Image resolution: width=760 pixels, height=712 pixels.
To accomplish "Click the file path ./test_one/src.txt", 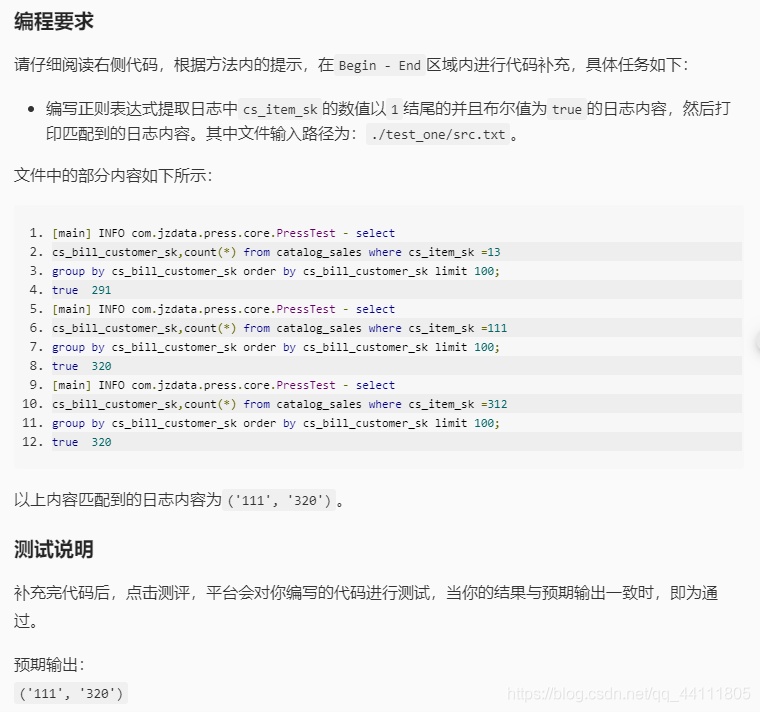I will pos(438,134).
